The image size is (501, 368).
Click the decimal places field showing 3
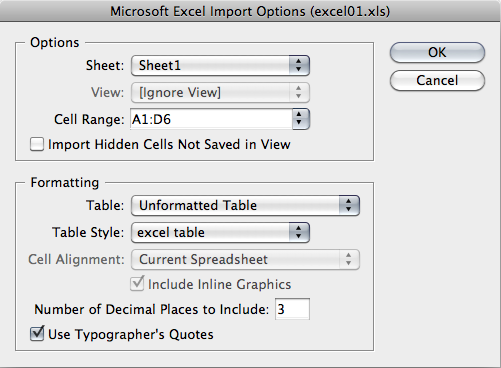pos(292,309)
